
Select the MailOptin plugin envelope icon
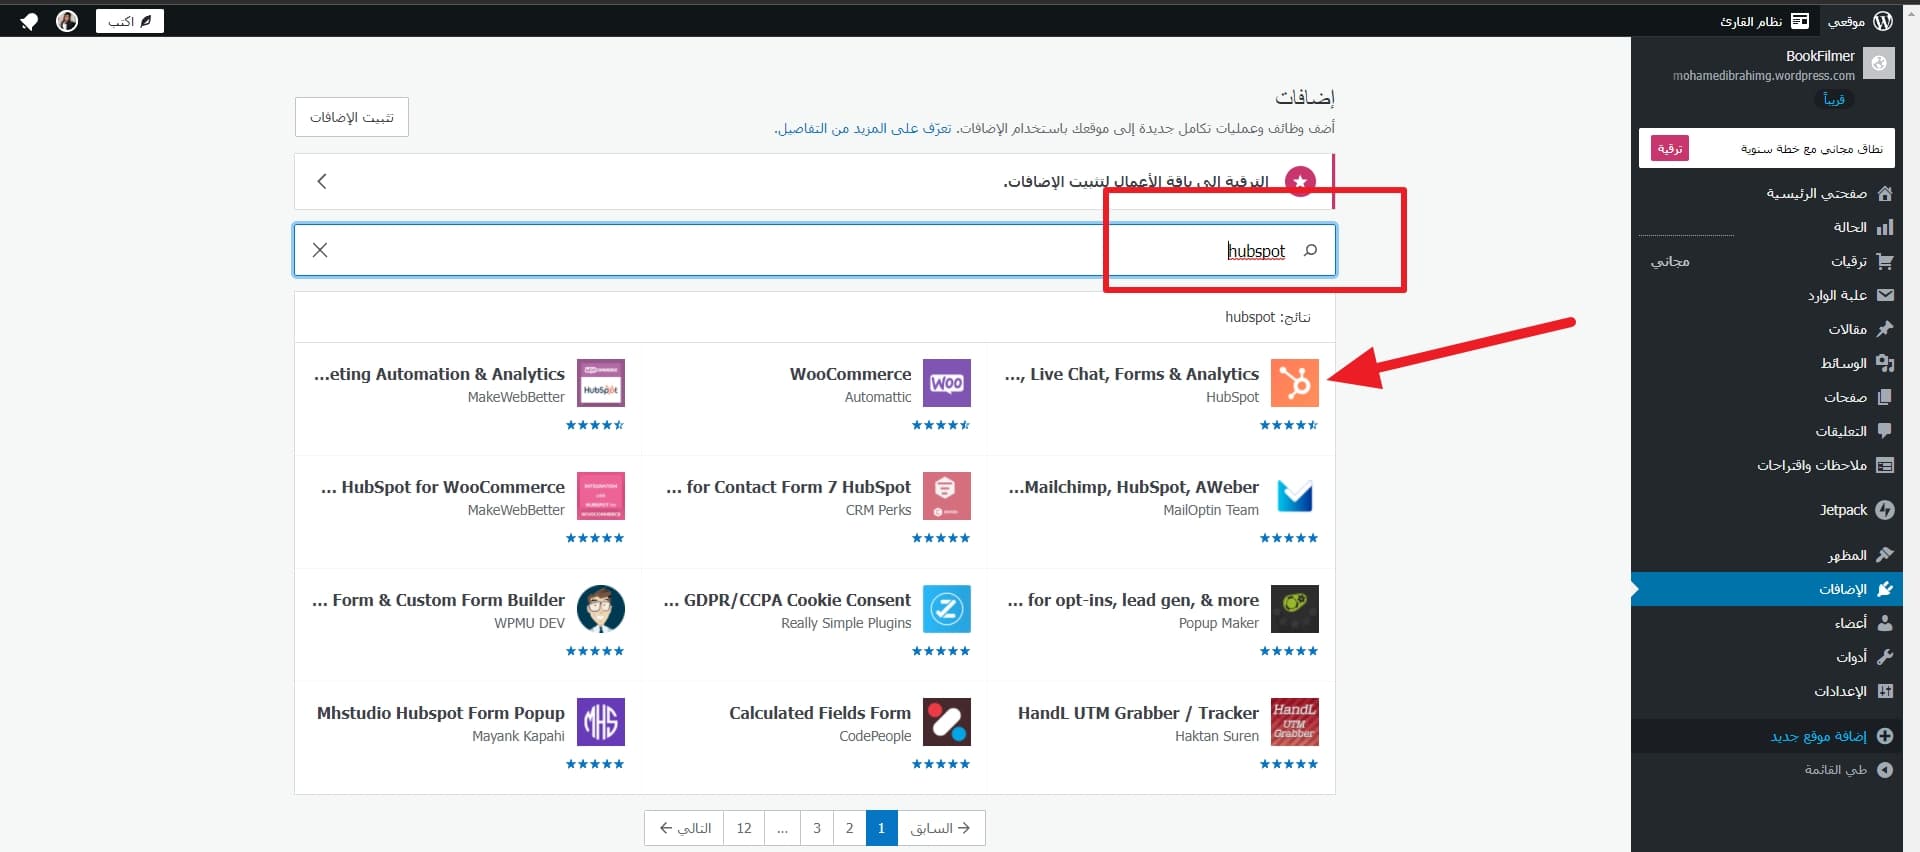click(x=1294, y=496)
